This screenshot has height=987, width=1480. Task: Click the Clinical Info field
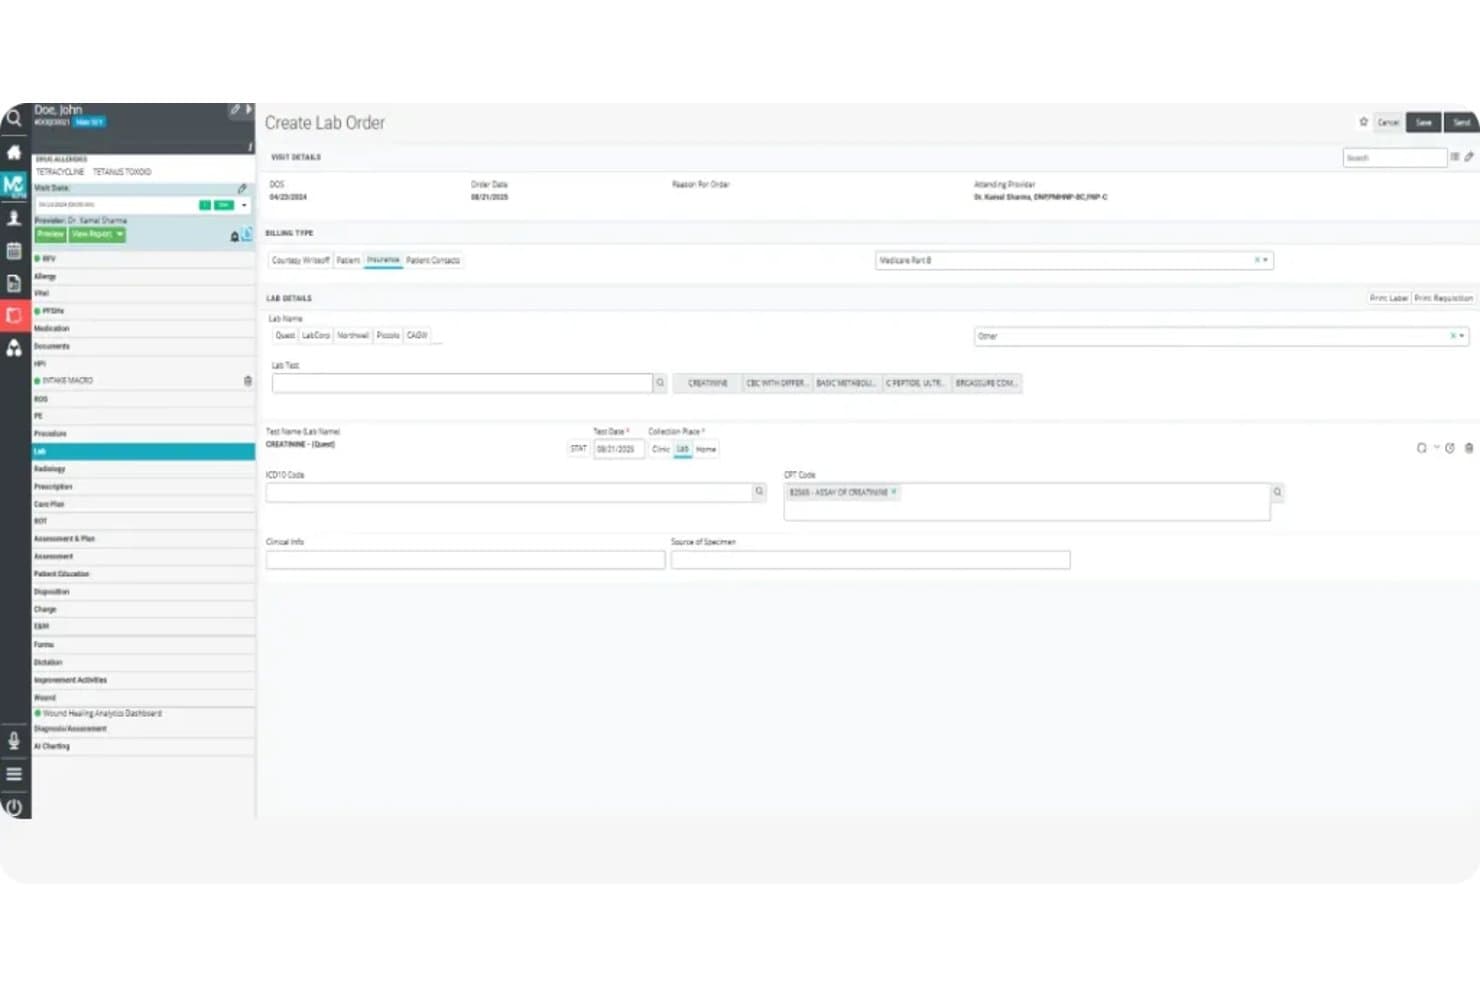pyautogui.click(x=465, y=560)
